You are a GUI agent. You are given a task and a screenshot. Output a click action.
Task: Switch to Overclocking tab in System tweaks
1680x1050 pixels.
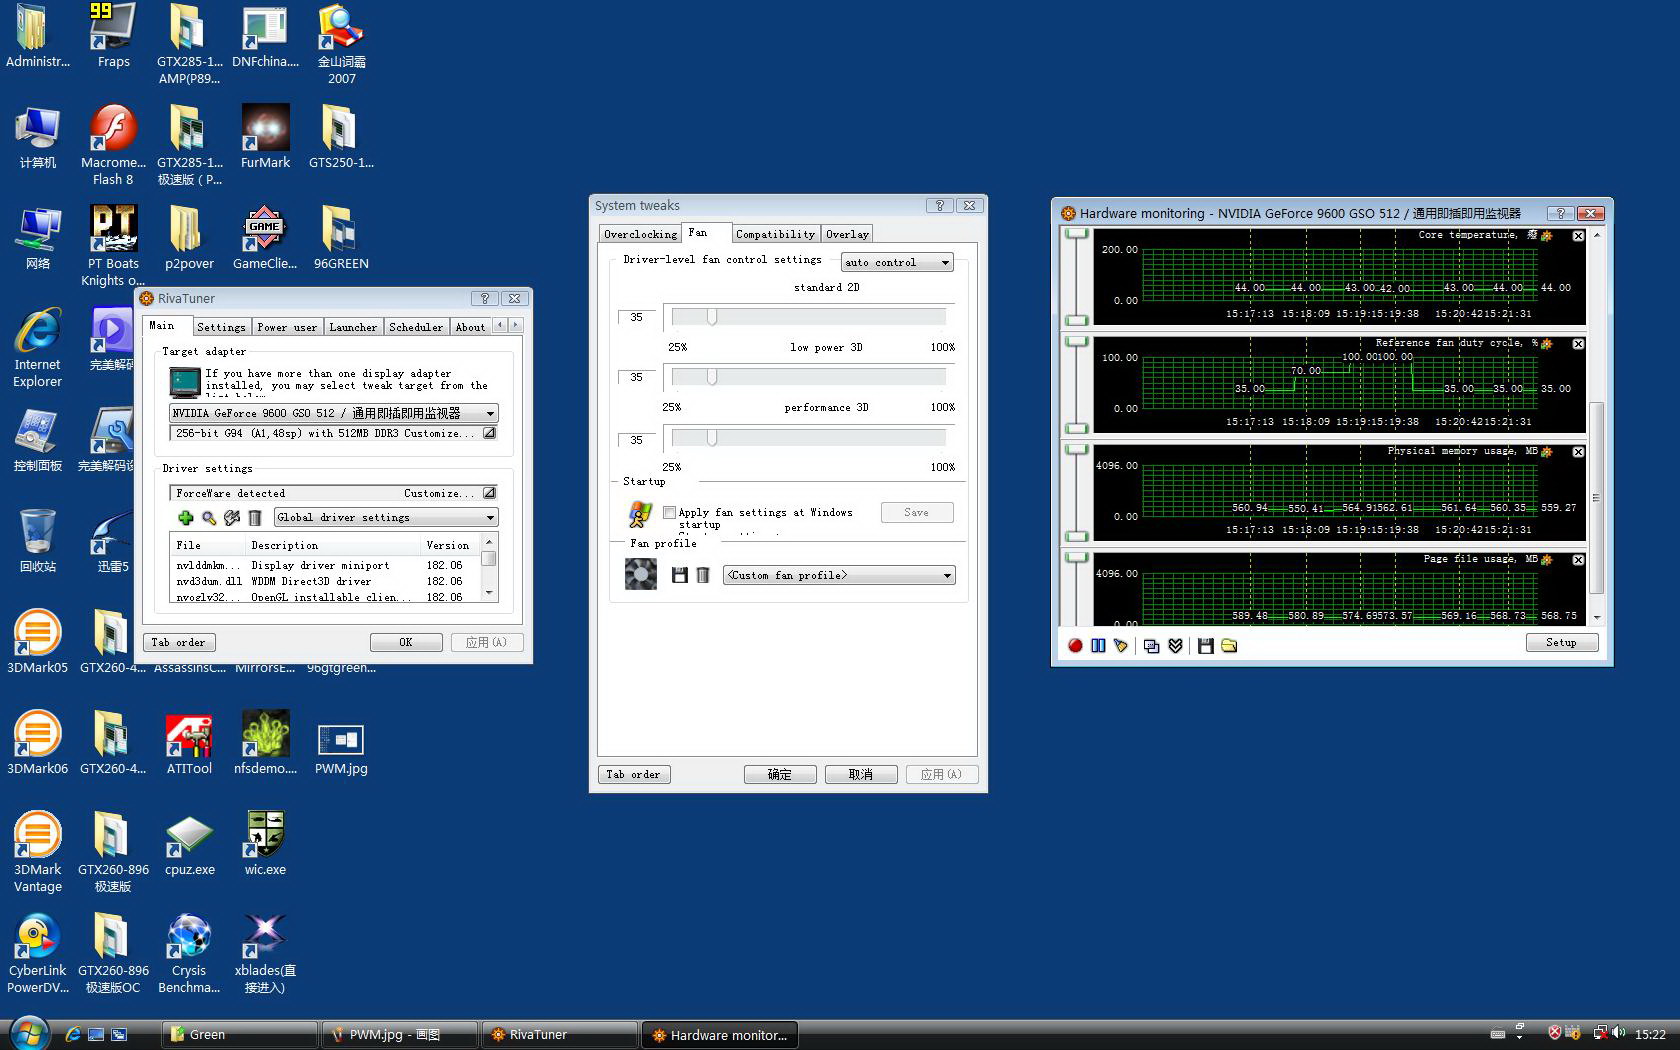coord(640,234)
